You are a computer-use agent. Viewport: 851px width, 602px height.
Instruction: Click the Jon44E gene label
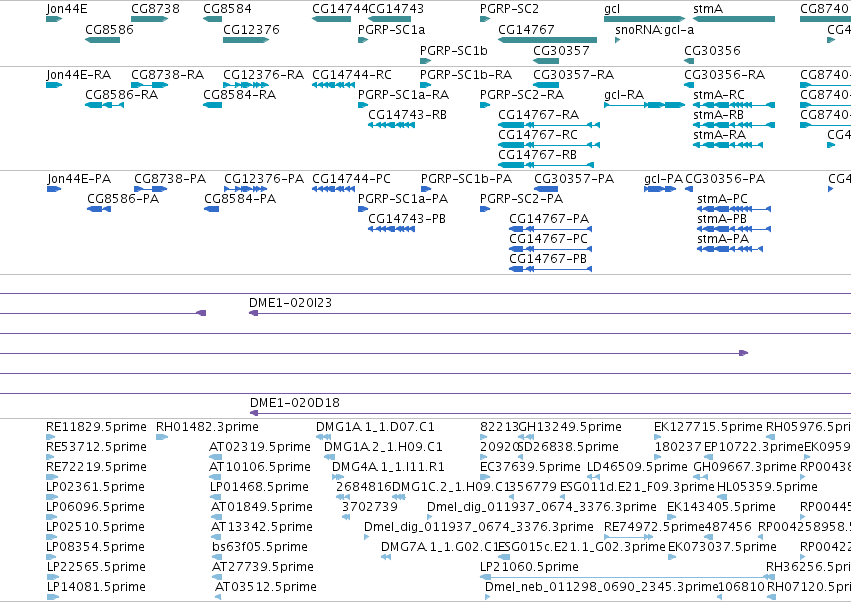[66, 9]
